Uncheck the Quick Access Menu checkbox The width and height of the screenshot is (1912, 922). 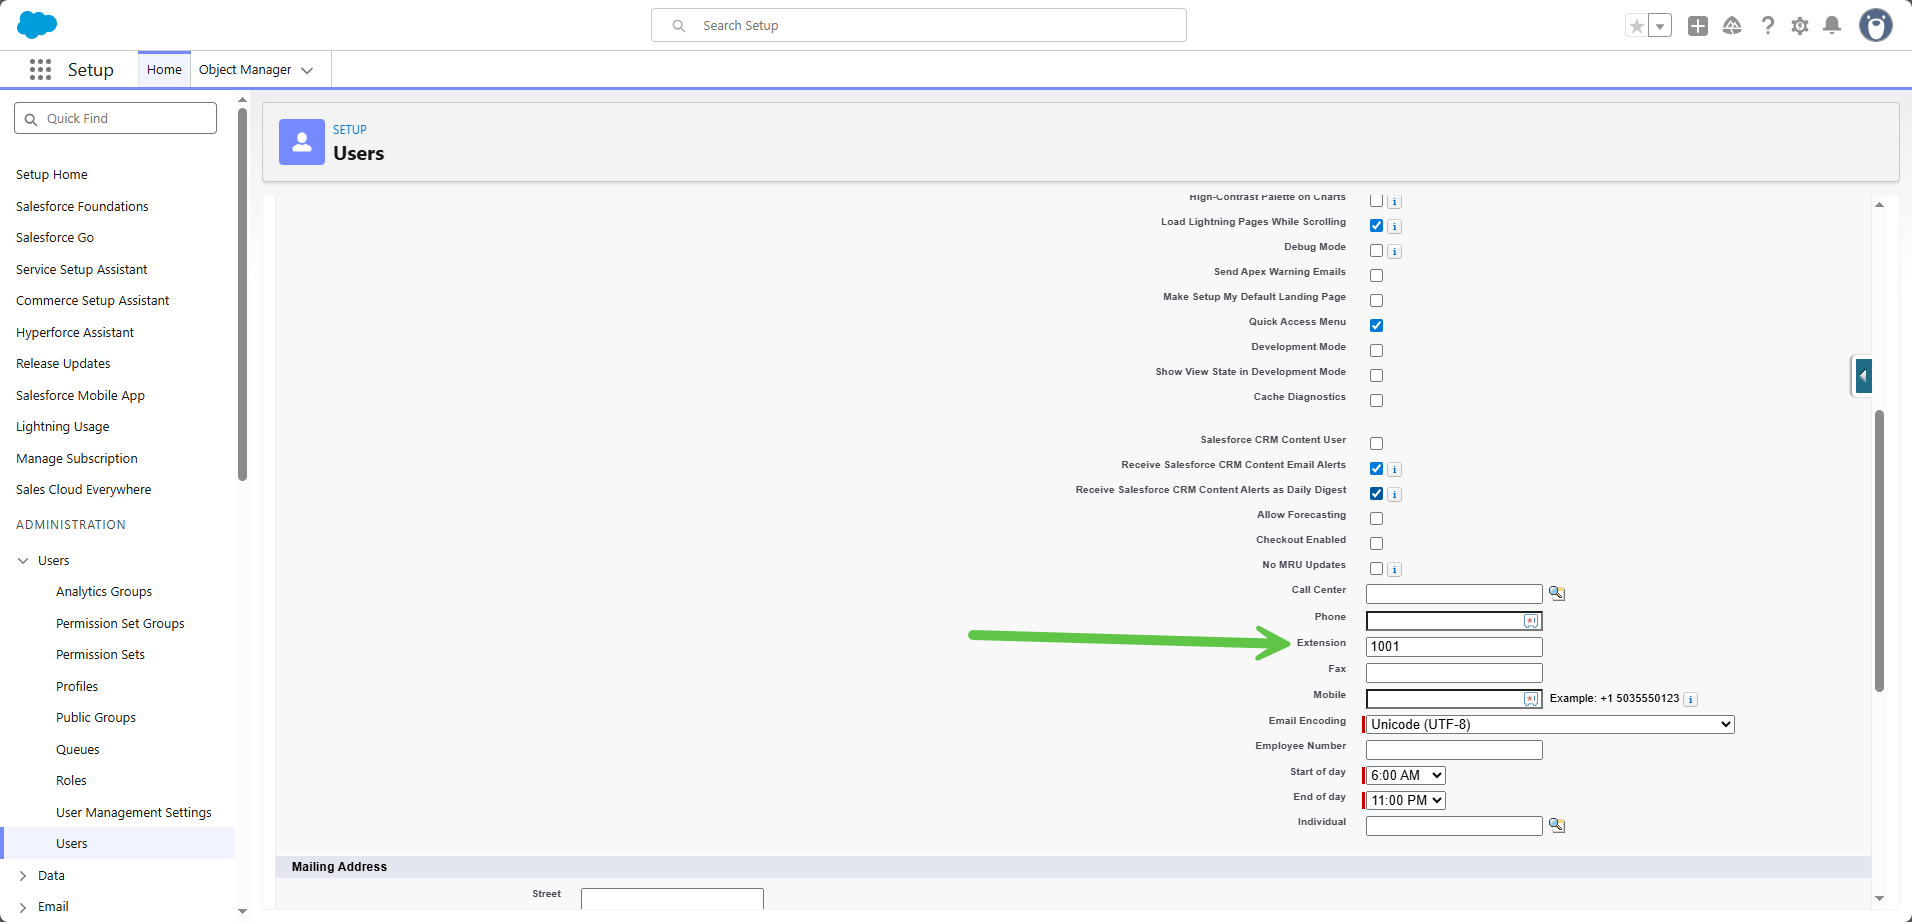pos(1376,325)
